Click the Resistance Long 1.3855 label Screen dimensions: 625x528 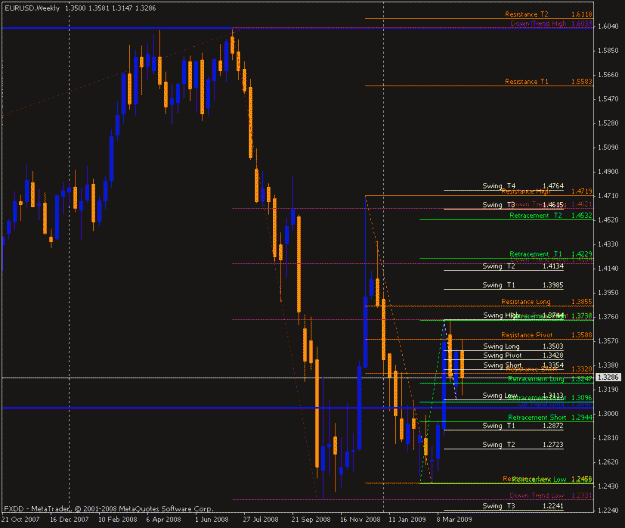tap(547, 302)
